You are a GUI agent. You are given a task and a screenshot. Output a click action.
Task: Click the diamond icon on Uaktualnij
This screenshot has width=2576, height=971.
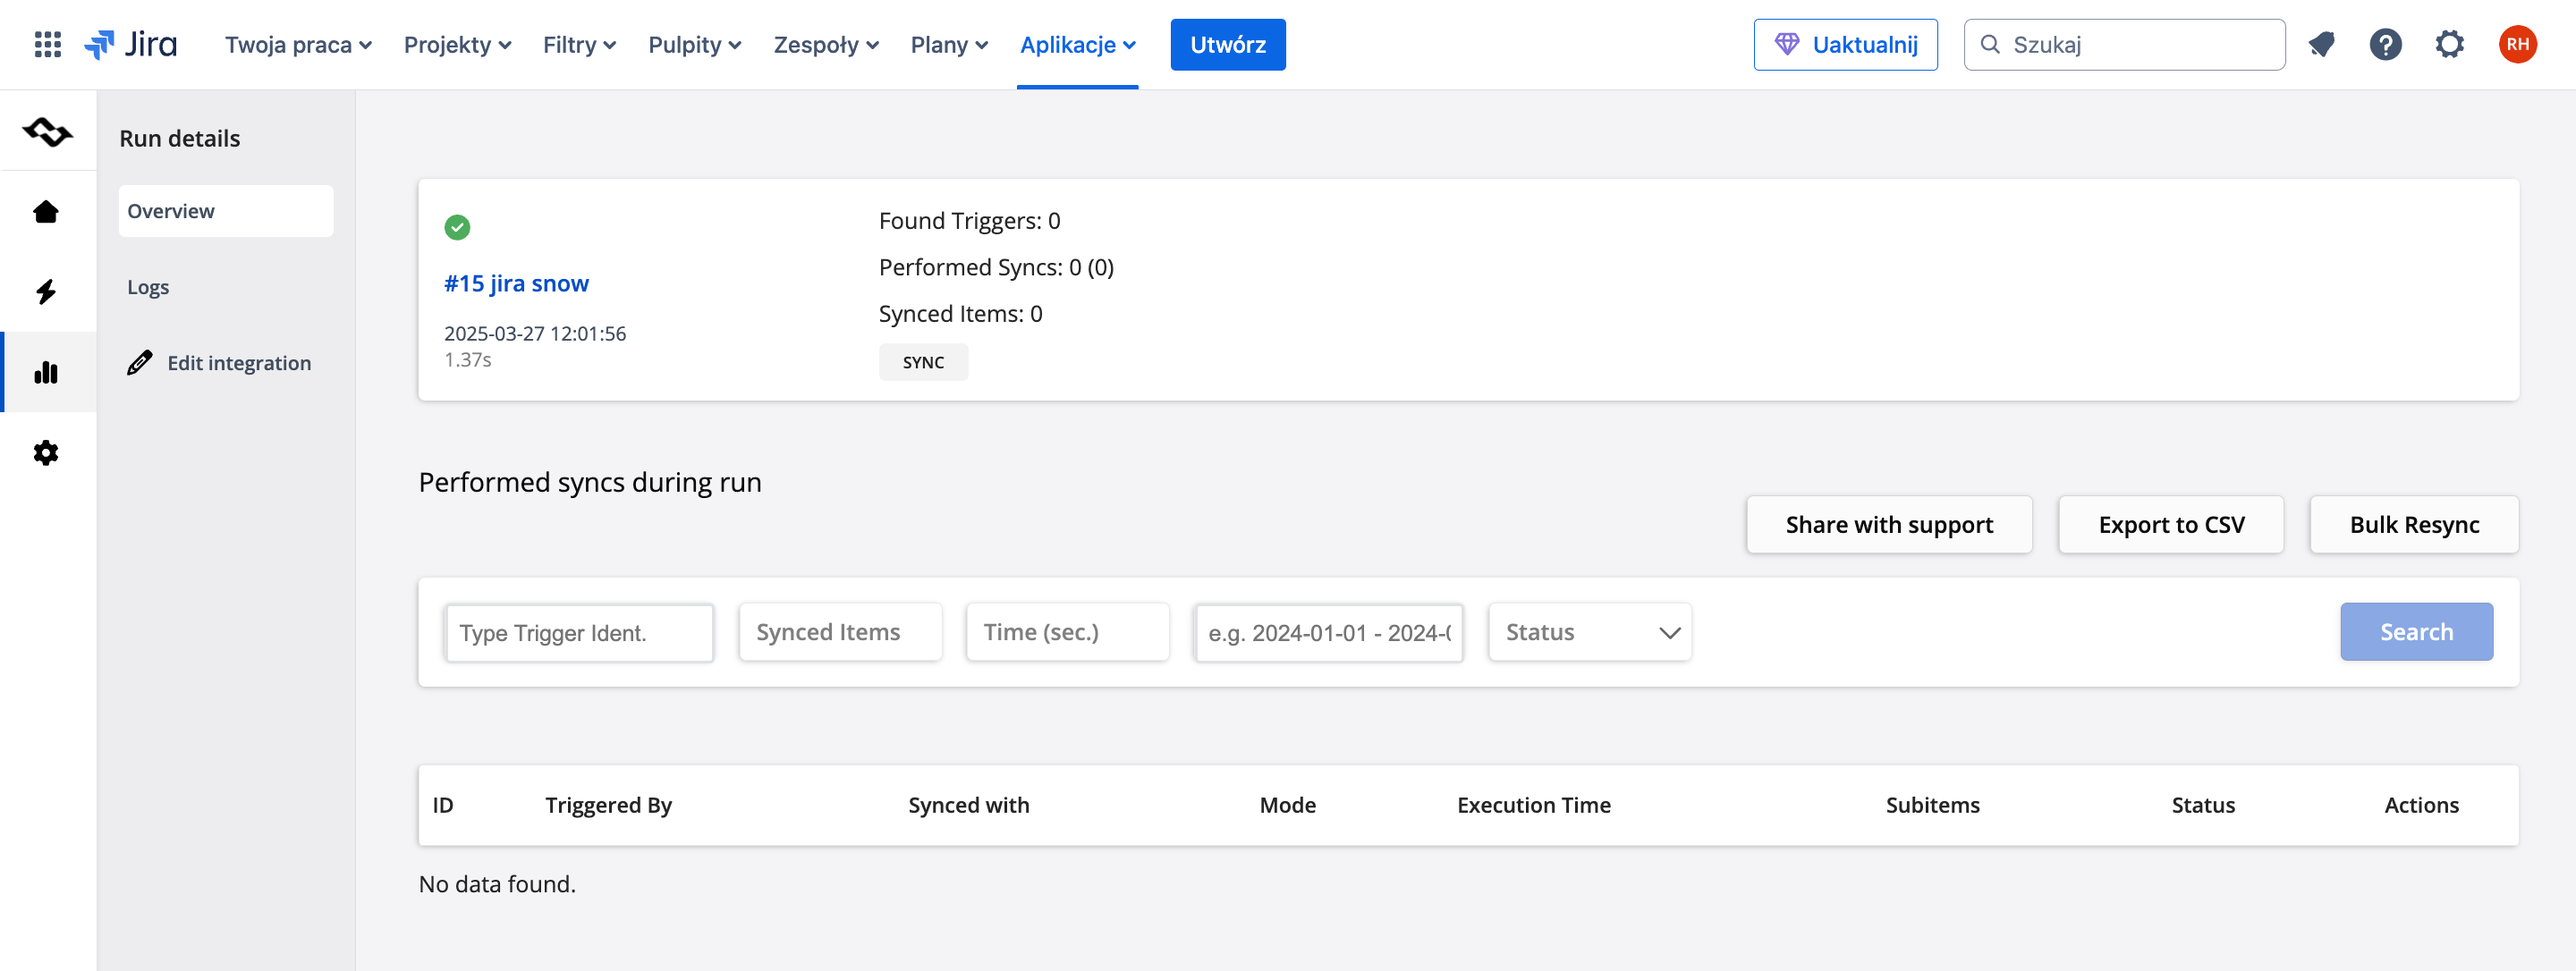click(1786, 45)
